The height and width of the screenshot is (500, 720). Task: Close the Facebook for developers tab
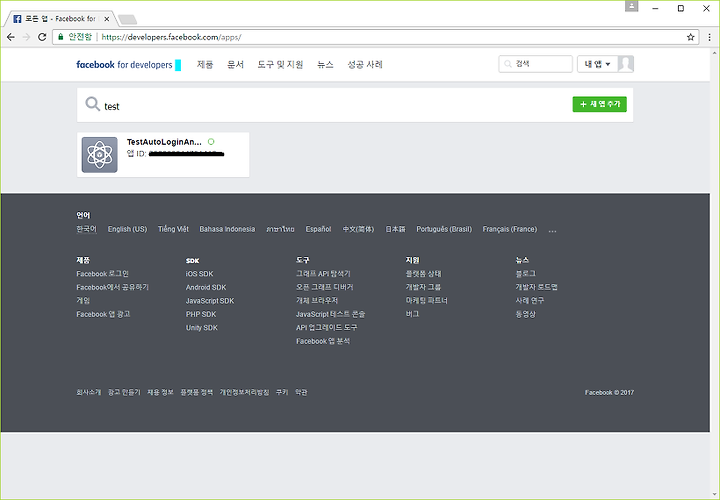pos(107,19)
